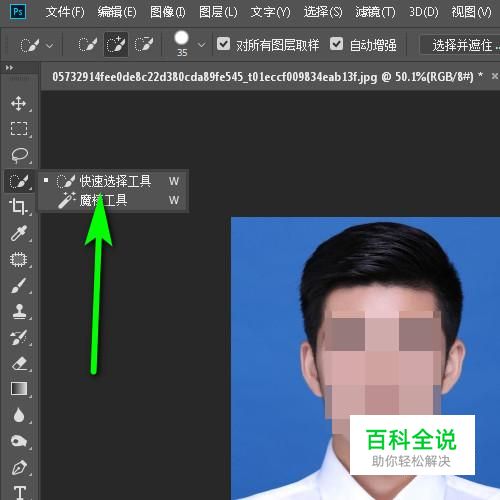Open 图像(I) menu
This screenshot has width=500, height=500.
(168, 12)
